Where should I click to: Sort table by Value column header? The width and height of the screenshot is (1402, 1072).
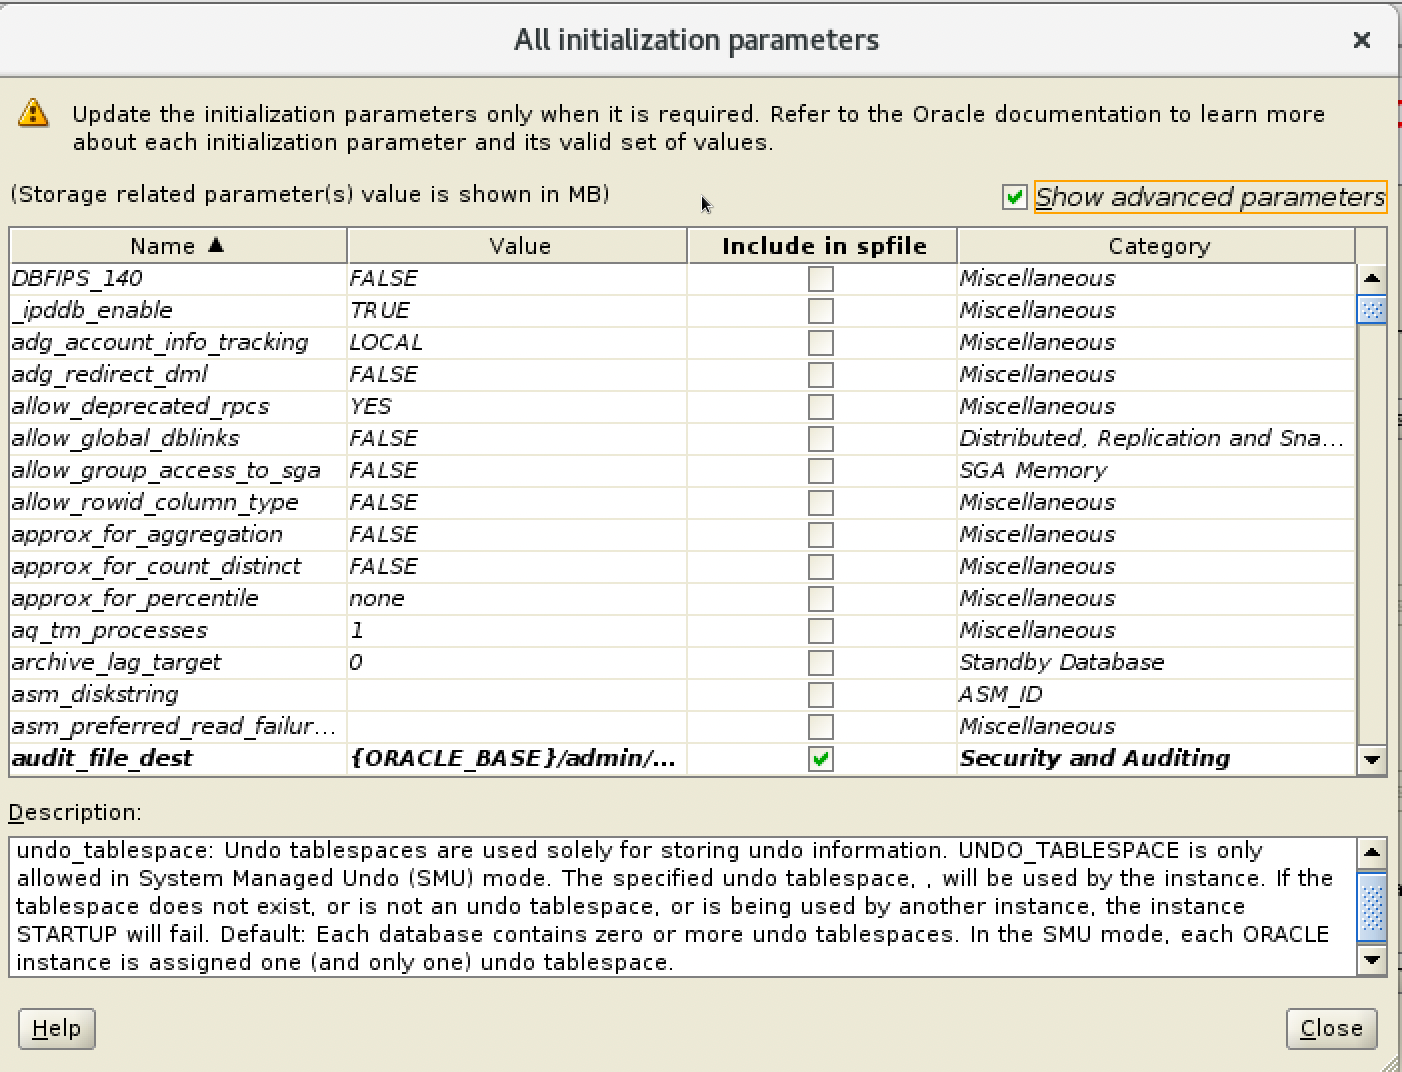[518, 246]
